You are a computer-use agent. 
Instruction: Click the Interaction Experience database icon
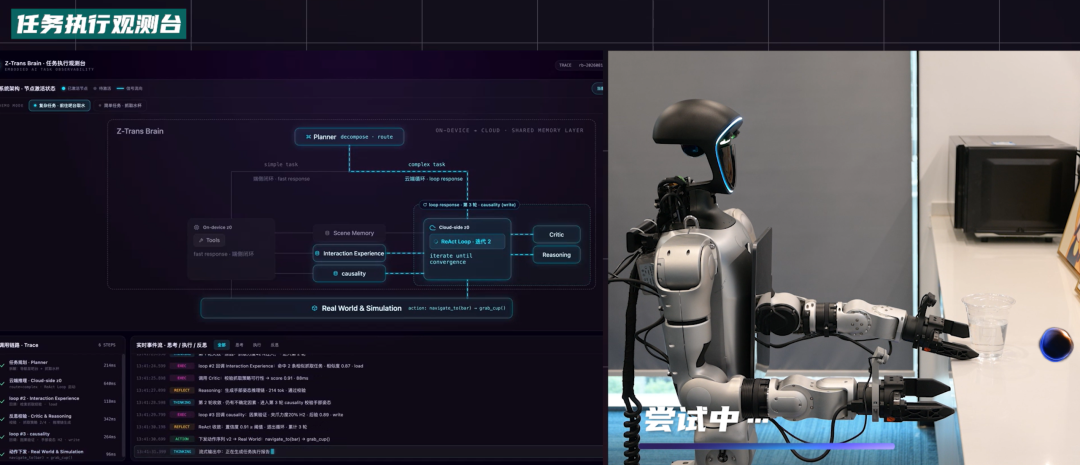pyautogui.click(x=317, y=254)
